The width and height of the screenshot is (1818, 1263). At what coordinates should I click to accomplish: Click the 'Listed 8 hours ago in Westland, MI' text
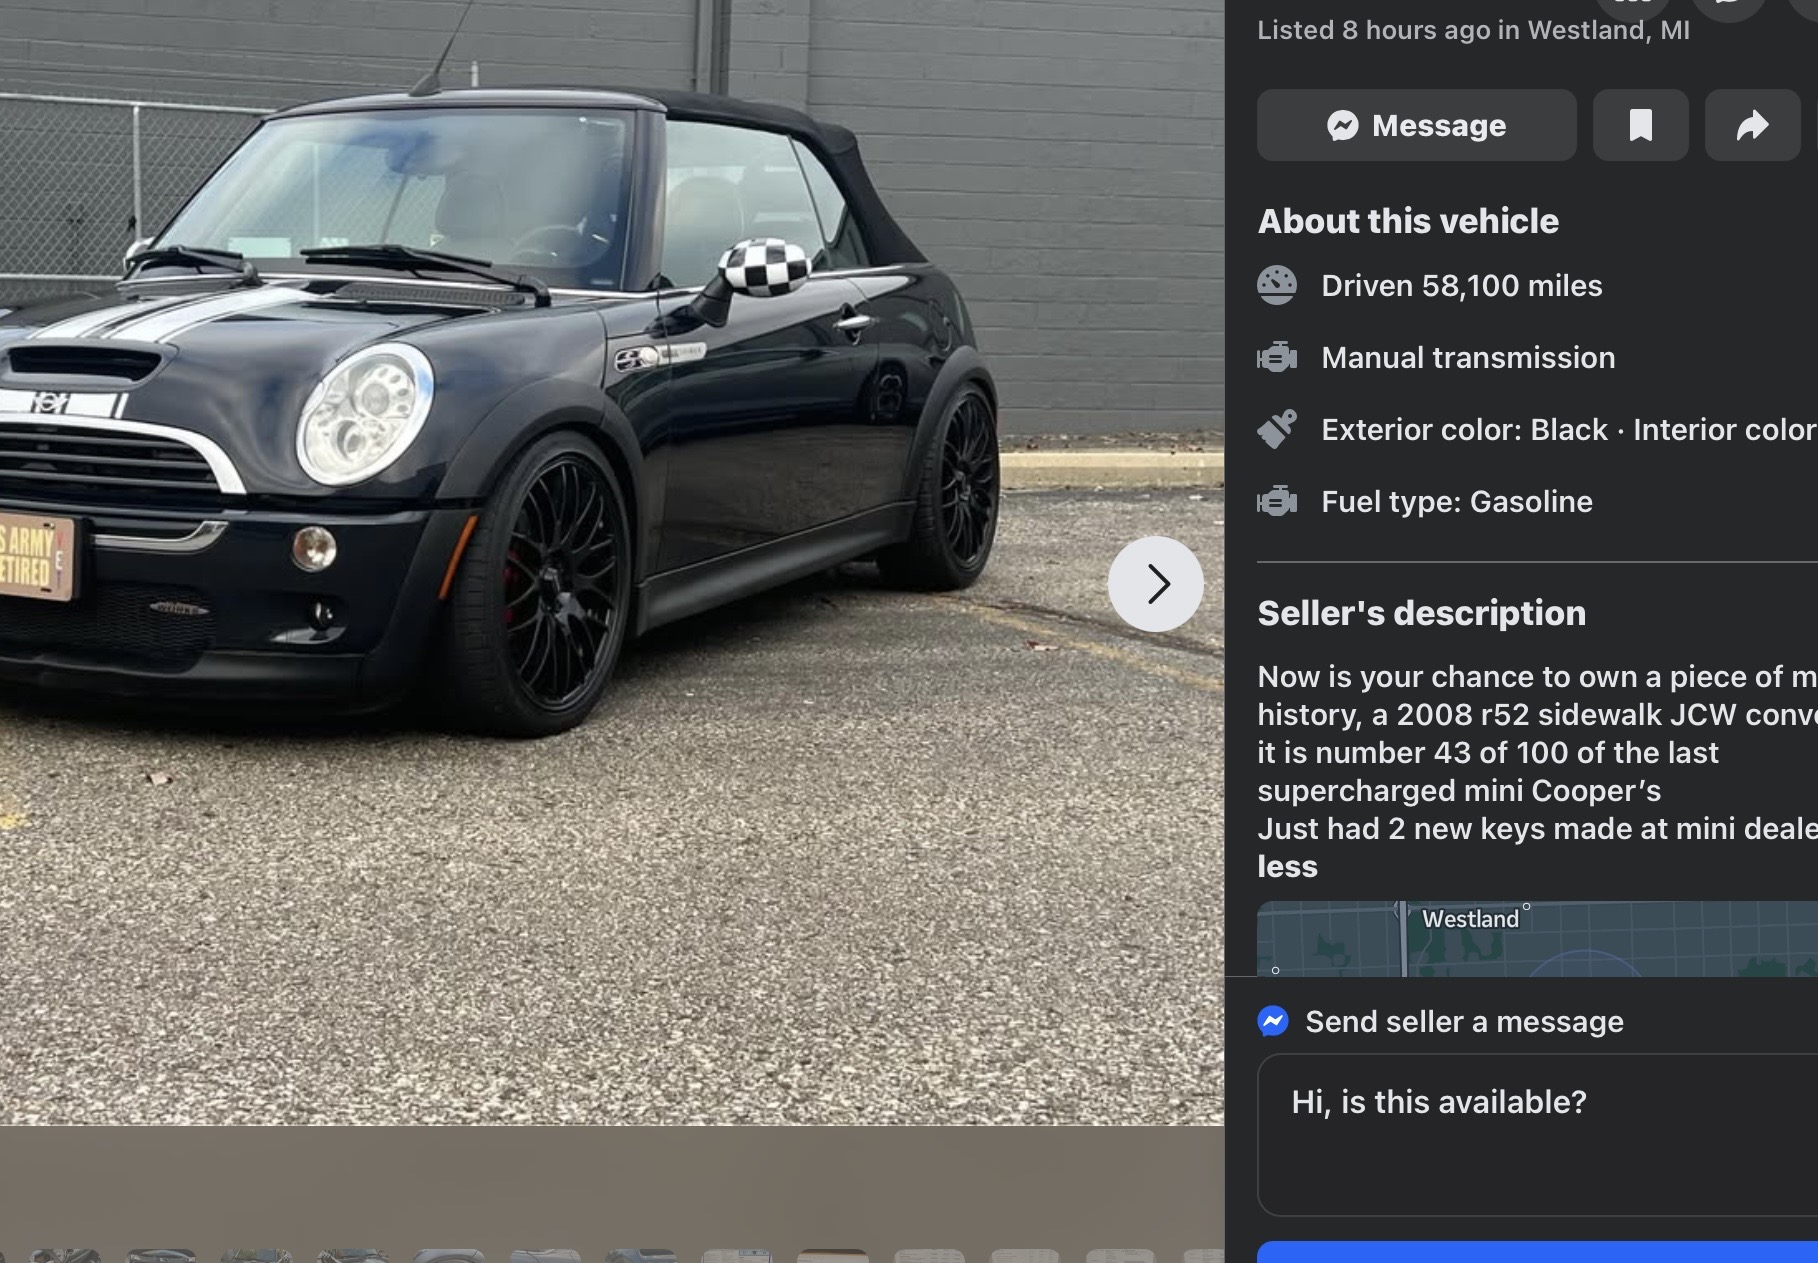(x=1473, y=30)
